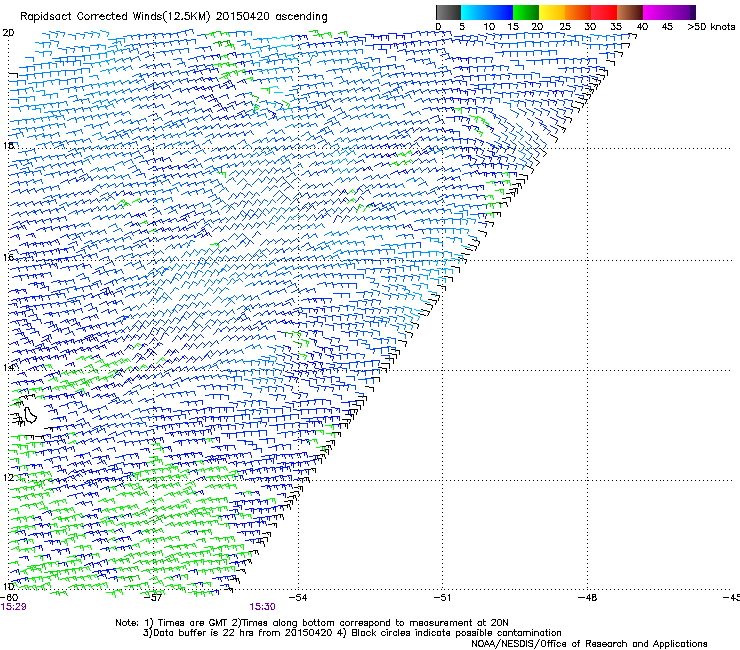Click the purple '15:29' time label

pyautogui.click(x=13, y=607)
